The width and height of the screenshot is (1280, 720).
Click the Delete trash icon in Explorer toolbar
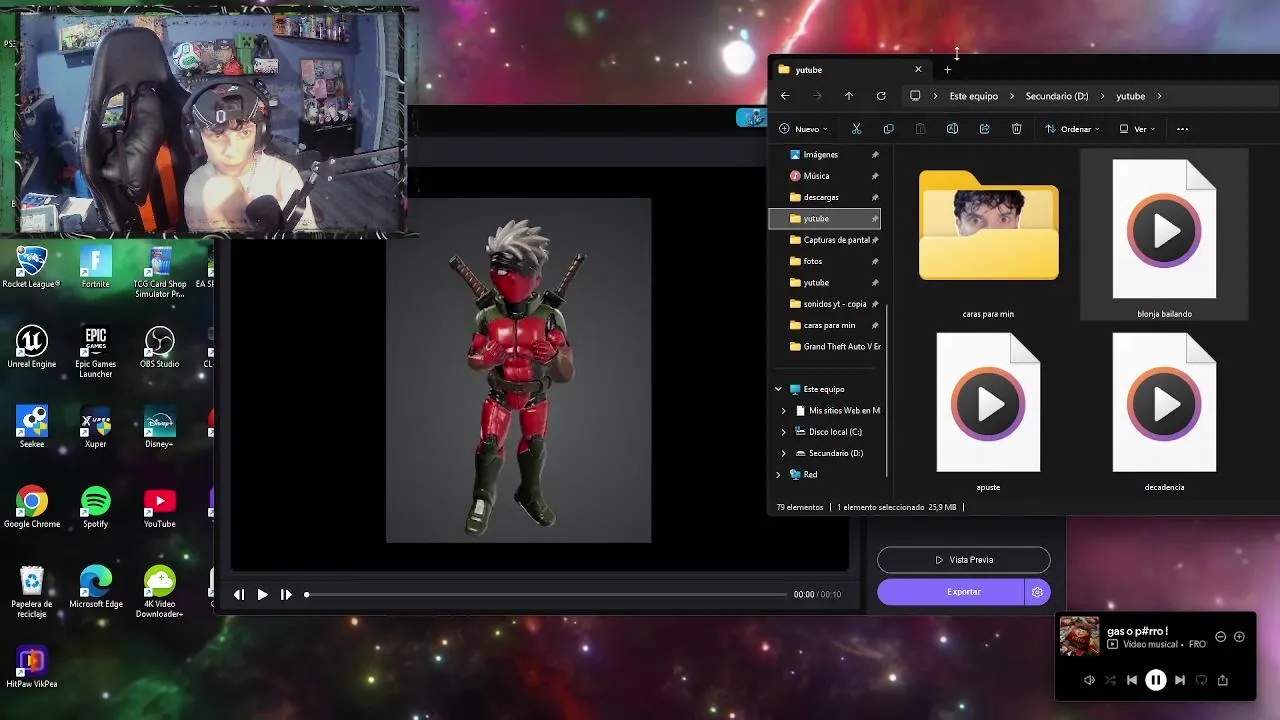coord(1016,129)
